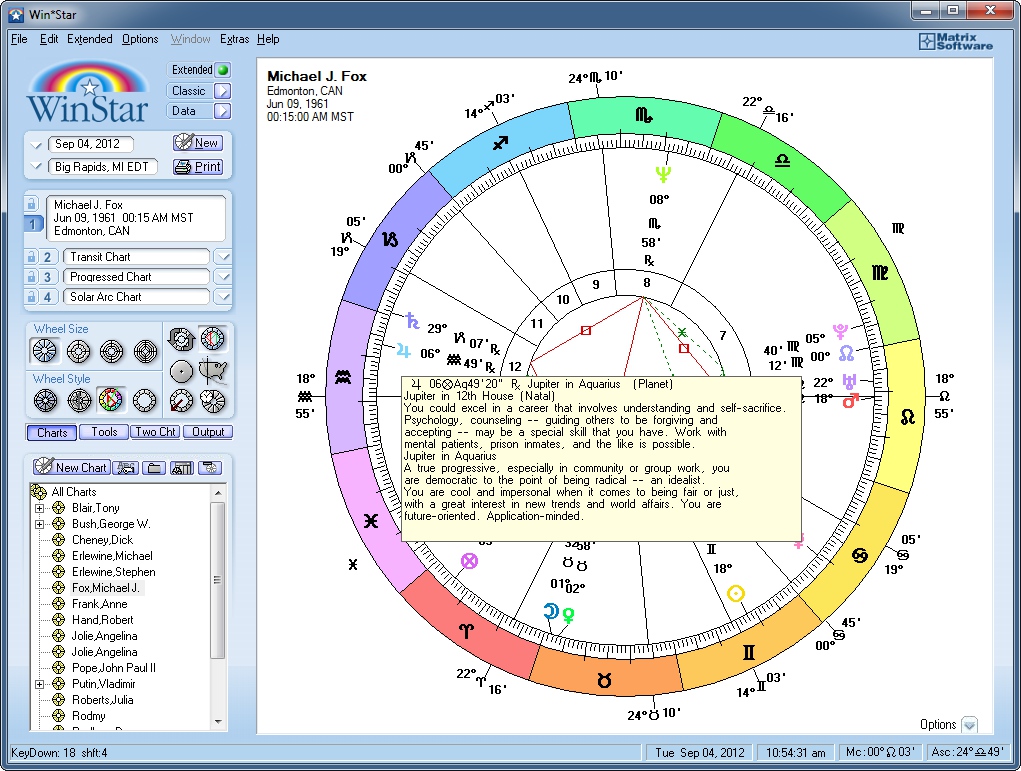The image size is (1021, 771).
Task: Open the Options dropdown below the chart
Action: [x=970, y=725]
